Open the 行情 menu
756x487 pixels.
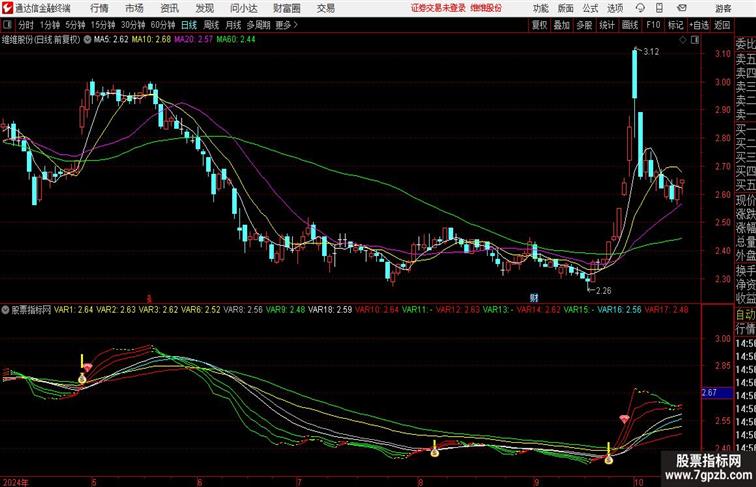(x=99, y=8)
